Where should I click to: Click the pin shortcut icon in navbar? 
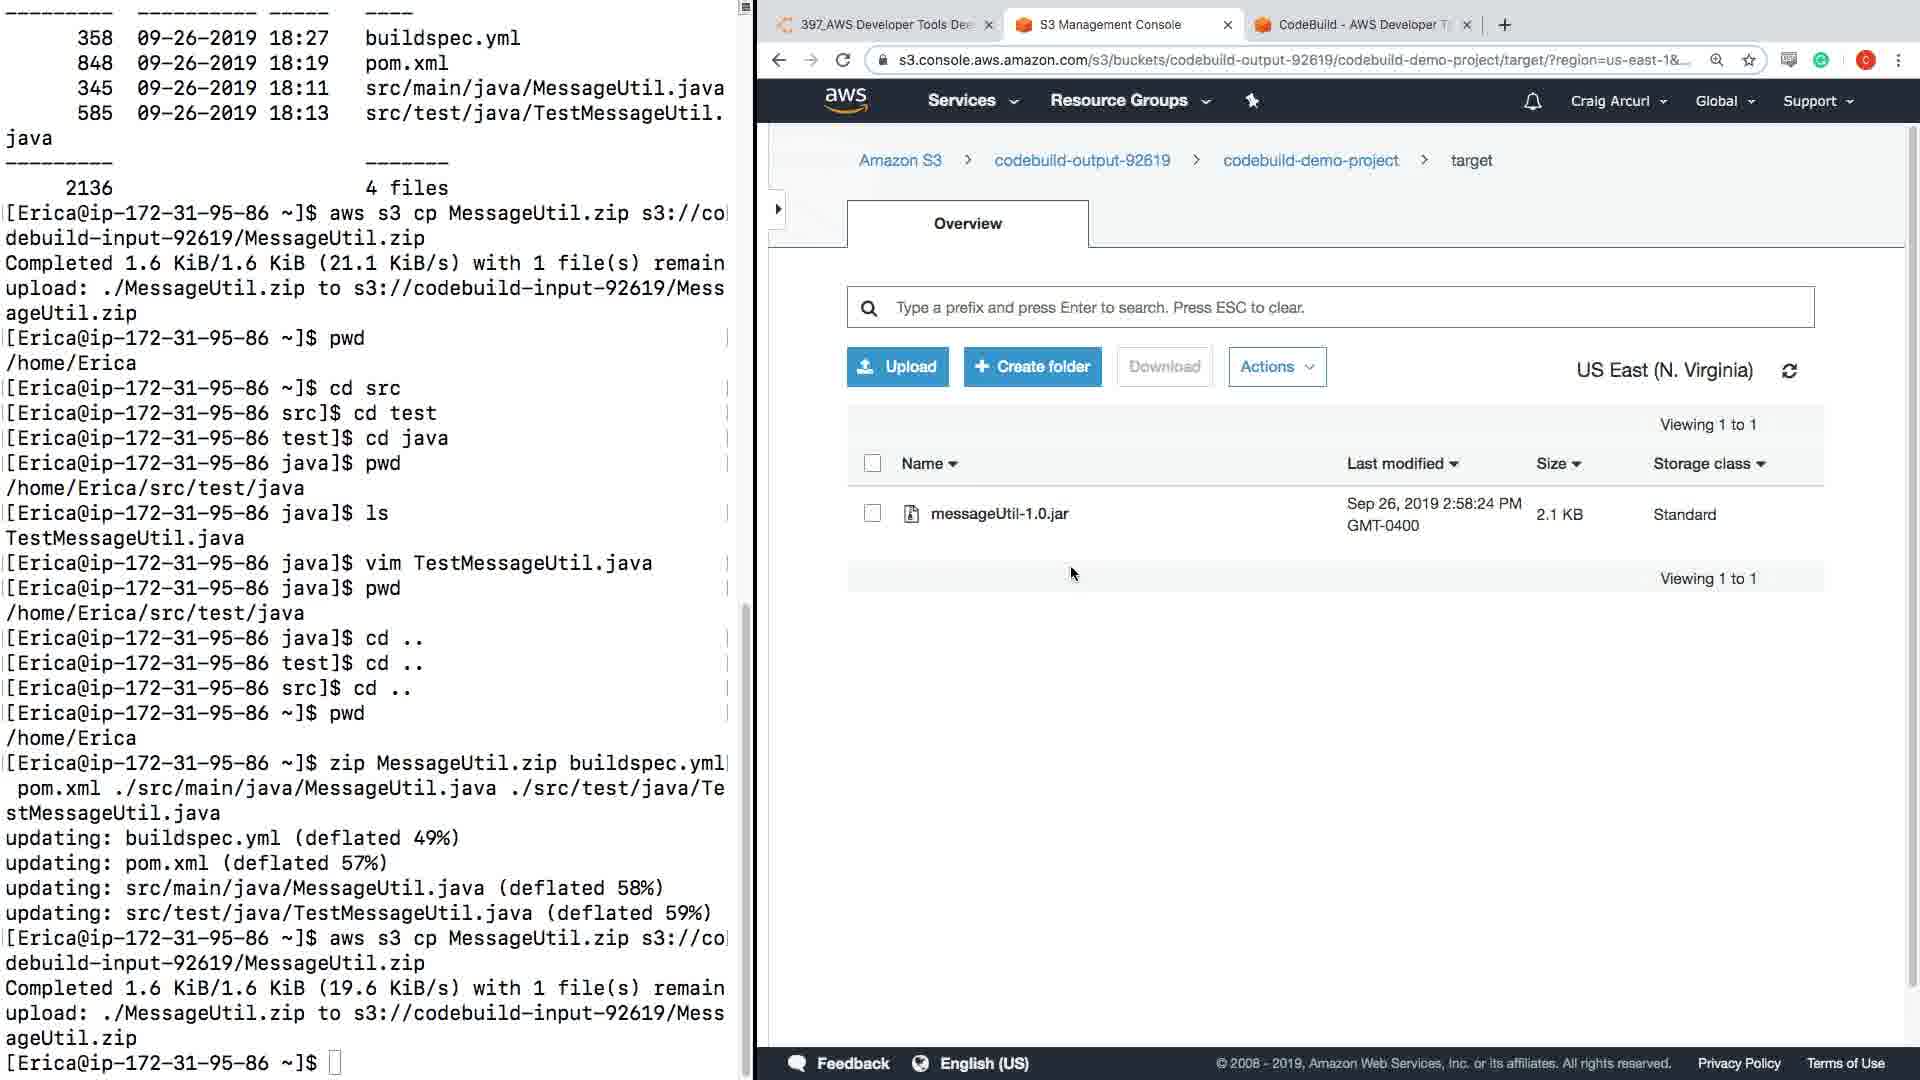[x=1252, y=101]
